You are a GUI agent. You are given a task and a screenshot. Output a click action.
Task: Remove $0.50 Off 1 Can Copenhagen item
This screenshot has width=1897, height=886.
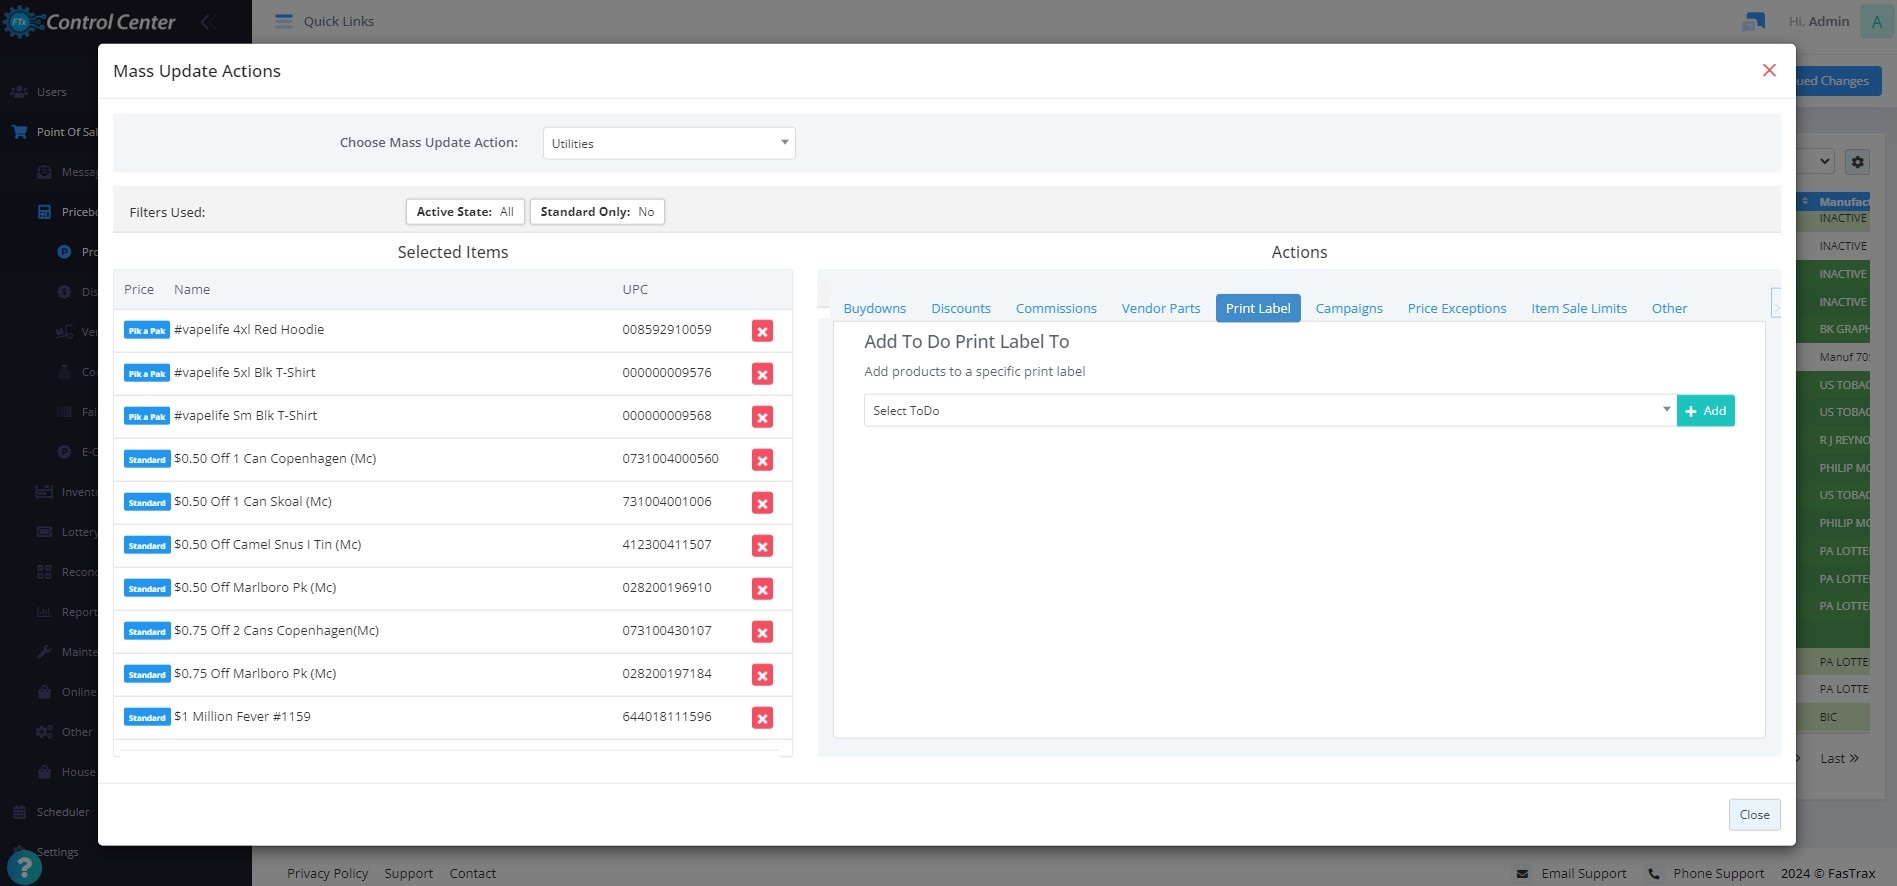(762, 460)
